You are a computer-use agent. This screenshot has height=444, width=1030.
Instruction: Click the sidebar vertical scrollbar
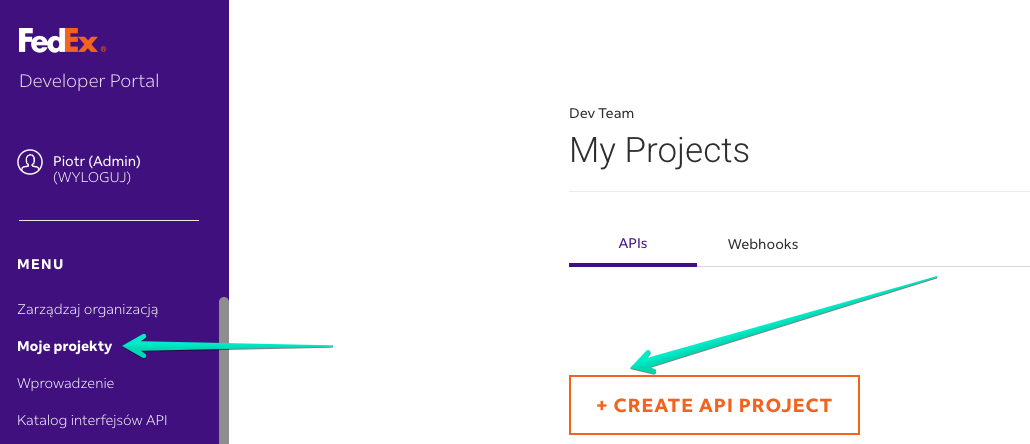click(224, 370)
